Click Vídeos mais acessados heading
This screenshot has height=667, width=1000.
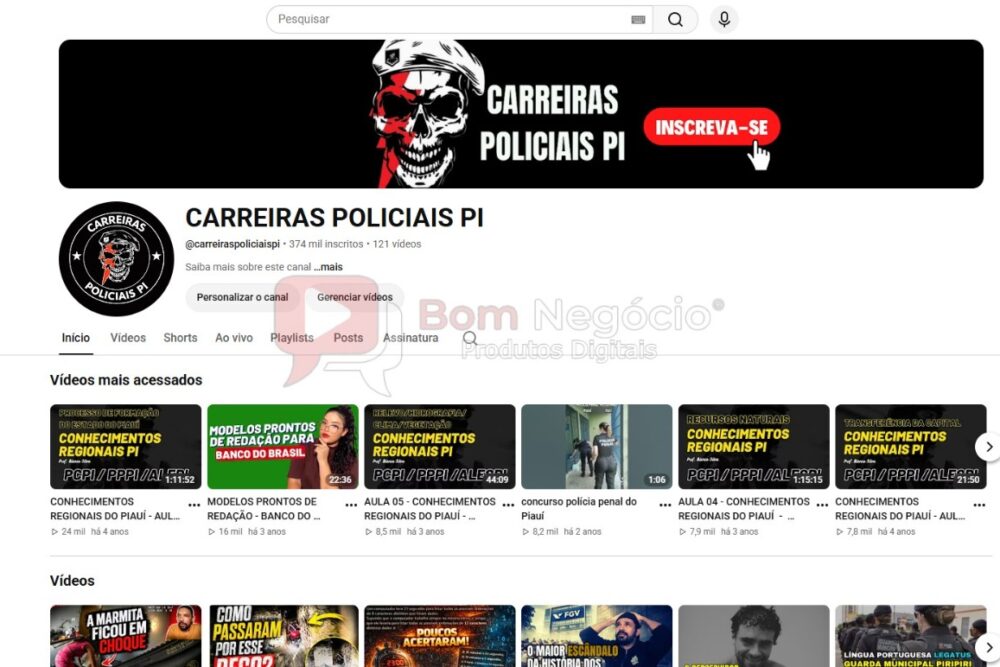126,380
